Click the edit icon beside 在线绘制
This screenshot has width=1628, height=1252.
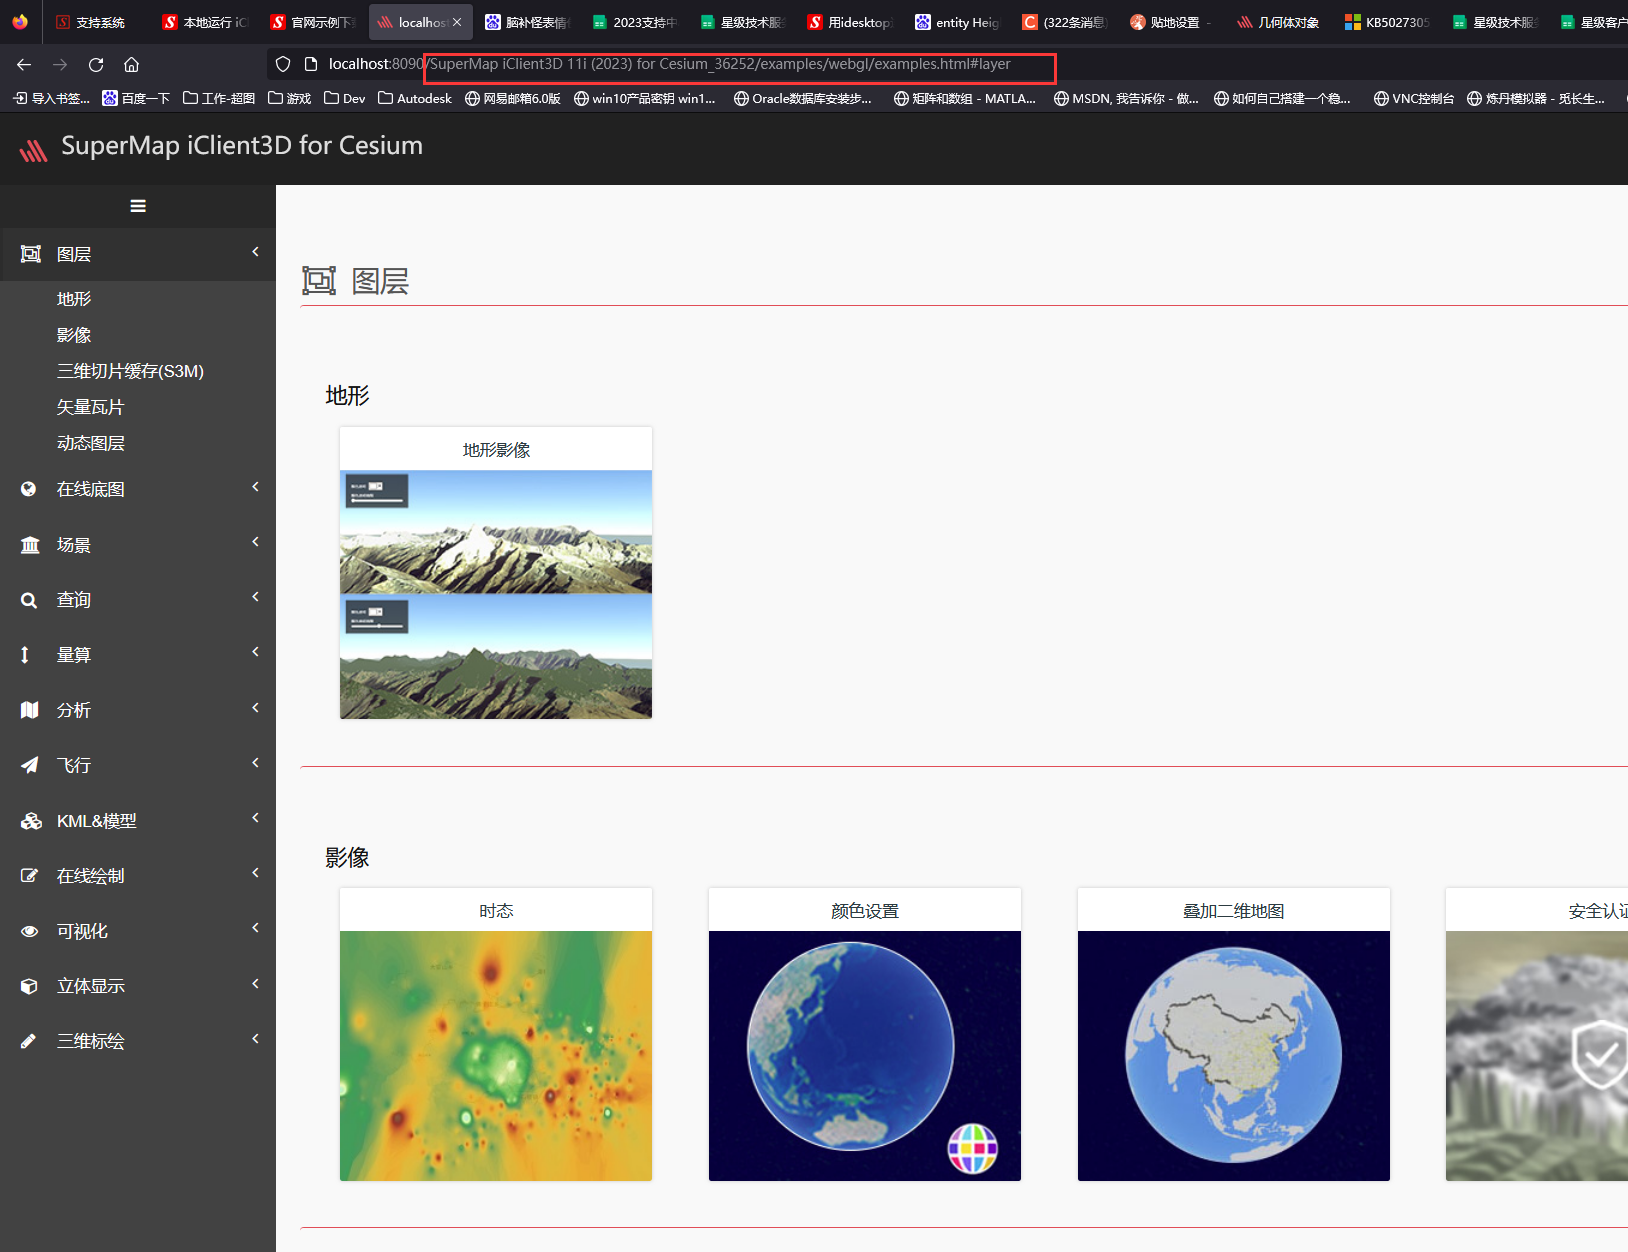[30, 876]
